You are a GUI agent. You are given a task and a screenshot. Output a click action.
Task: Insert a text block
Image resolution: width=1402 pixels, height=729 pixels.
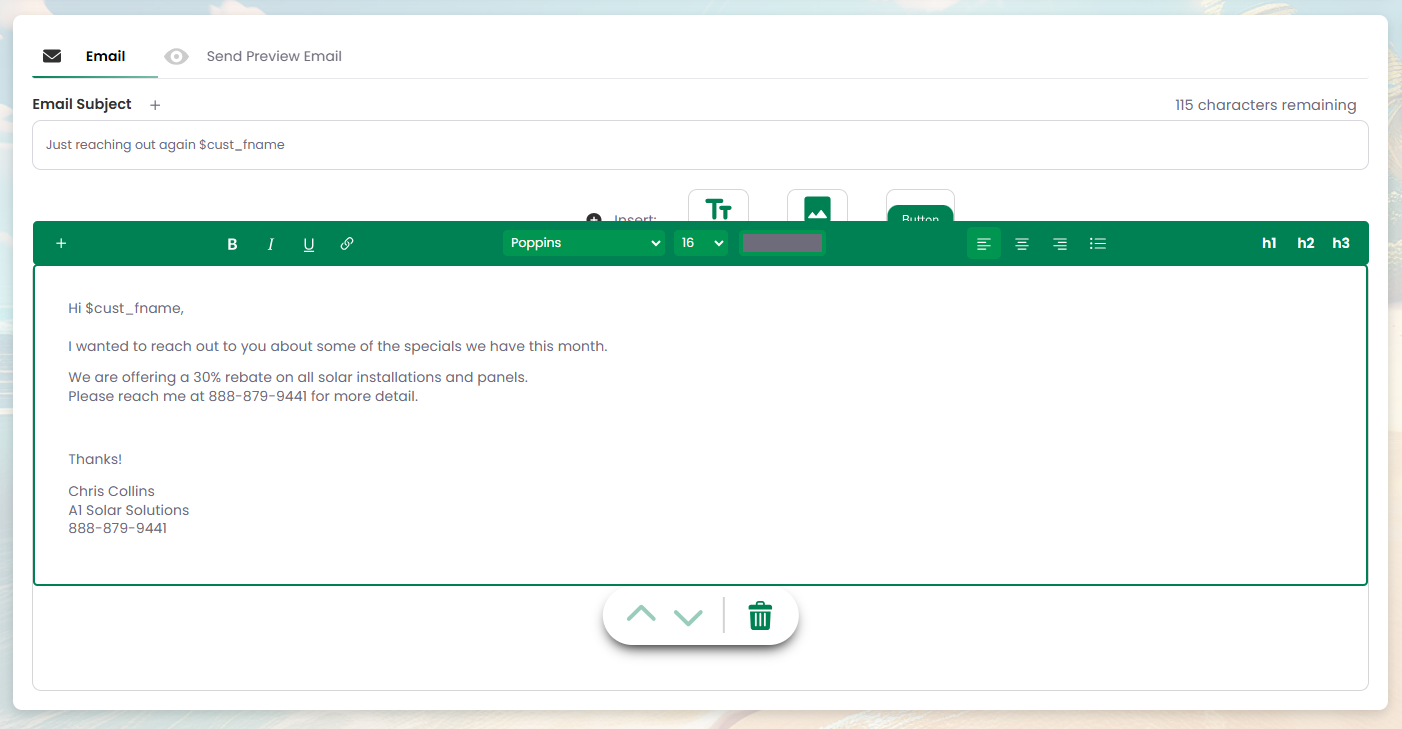tap(718, 208)
